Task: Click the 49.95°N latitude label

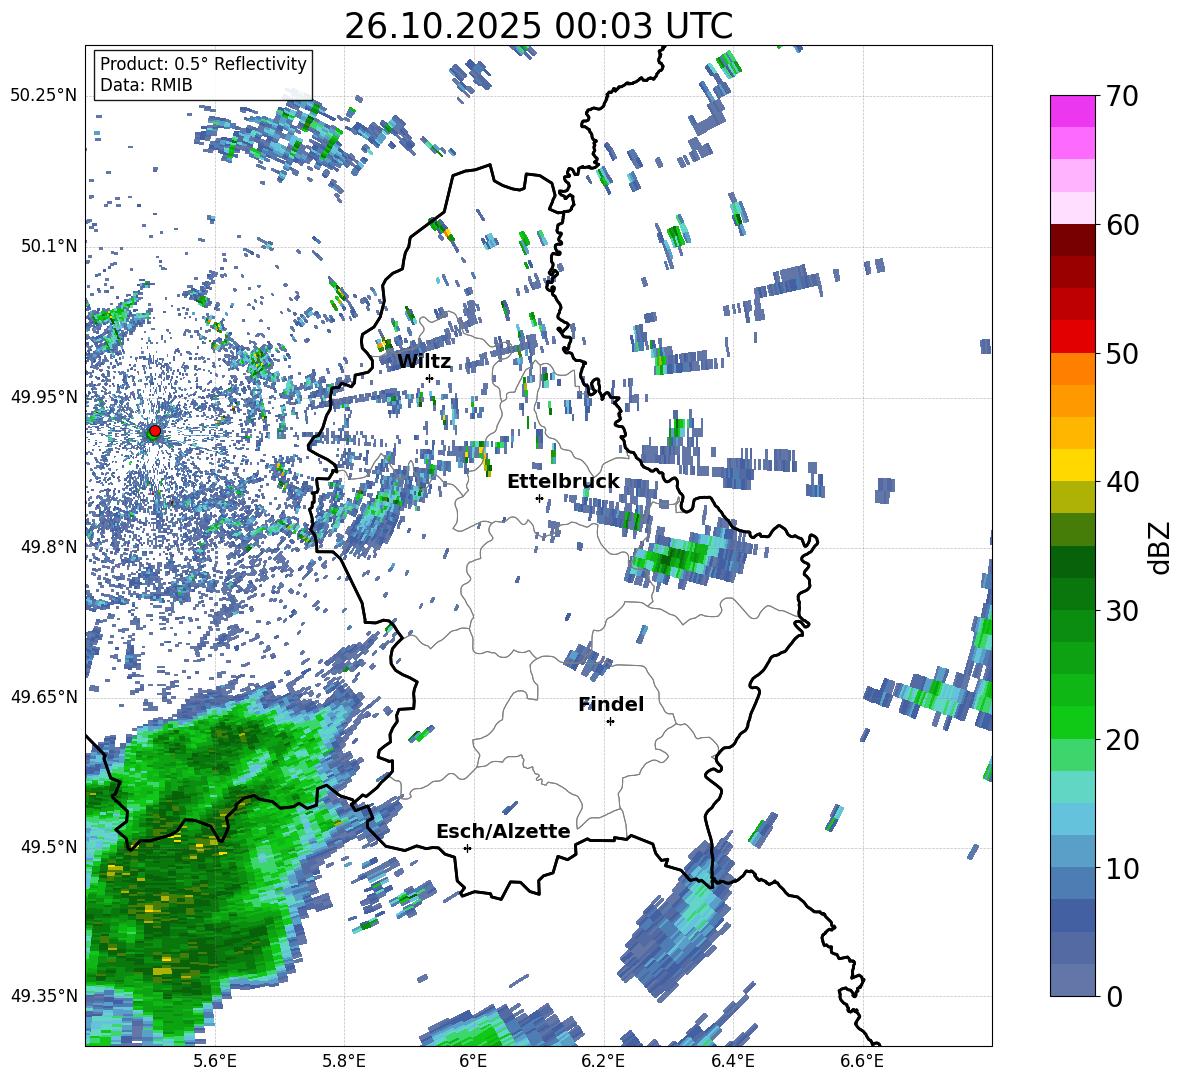Action: click(x=43, y=396)
